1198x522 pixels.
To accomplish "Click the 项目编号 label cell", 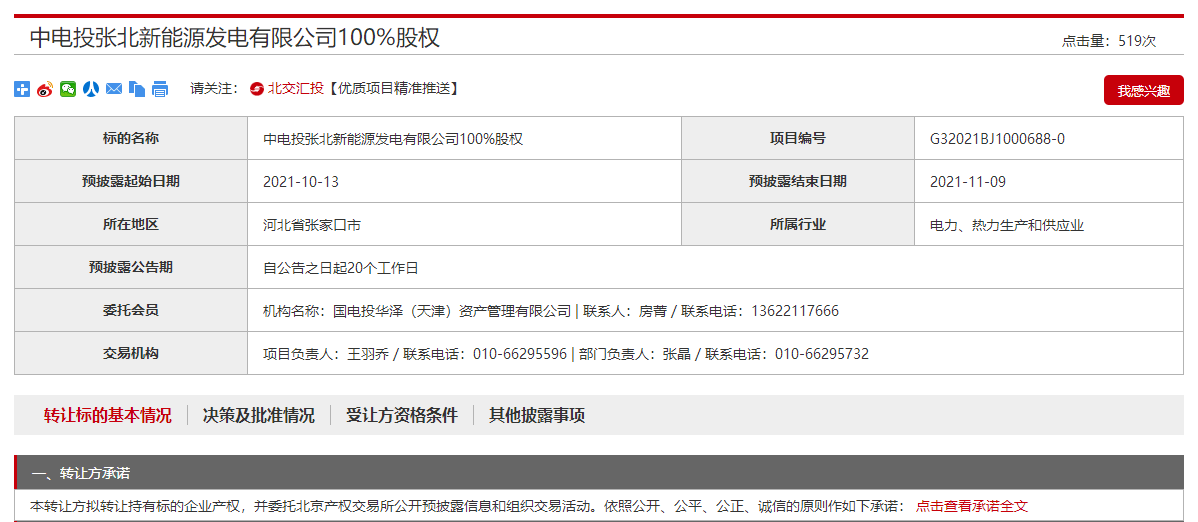I will coord(798,138).
